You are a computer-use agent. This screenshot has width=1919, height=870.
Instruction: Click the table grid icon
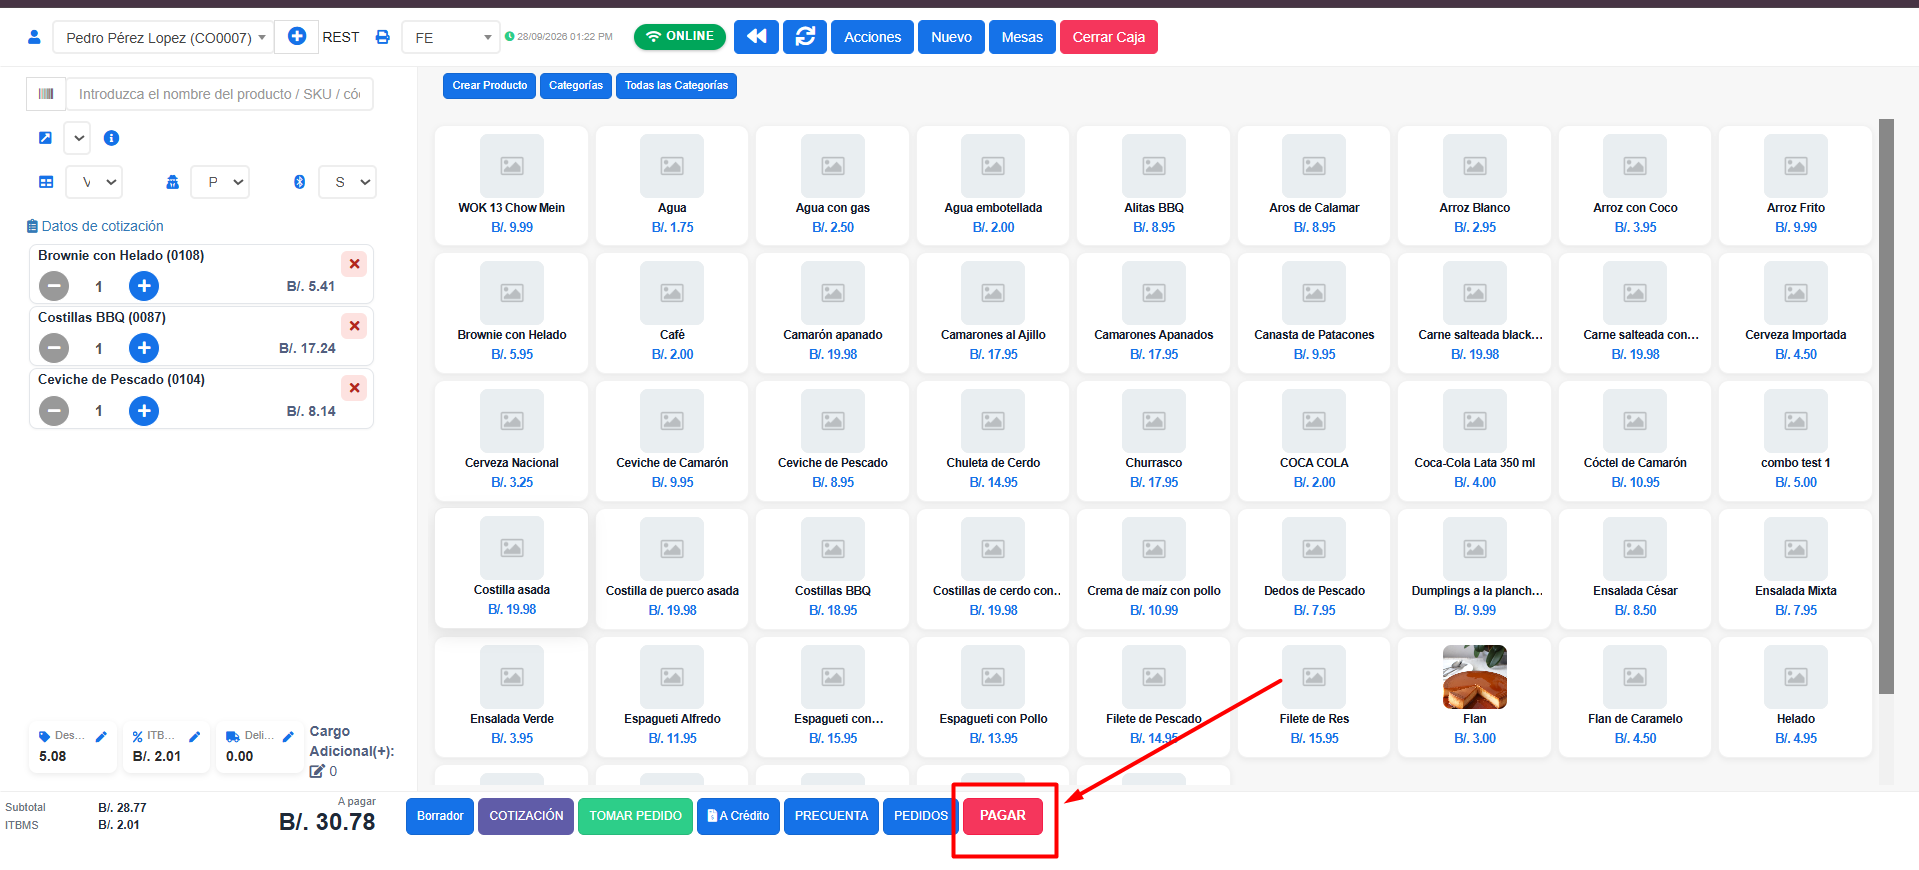(x=46, y=182)
